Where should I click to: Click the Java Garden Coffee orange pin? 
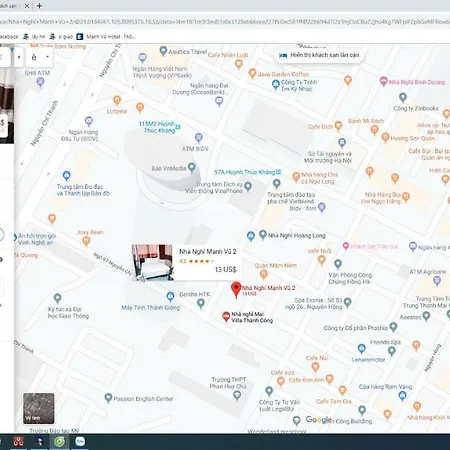[252, 73]
